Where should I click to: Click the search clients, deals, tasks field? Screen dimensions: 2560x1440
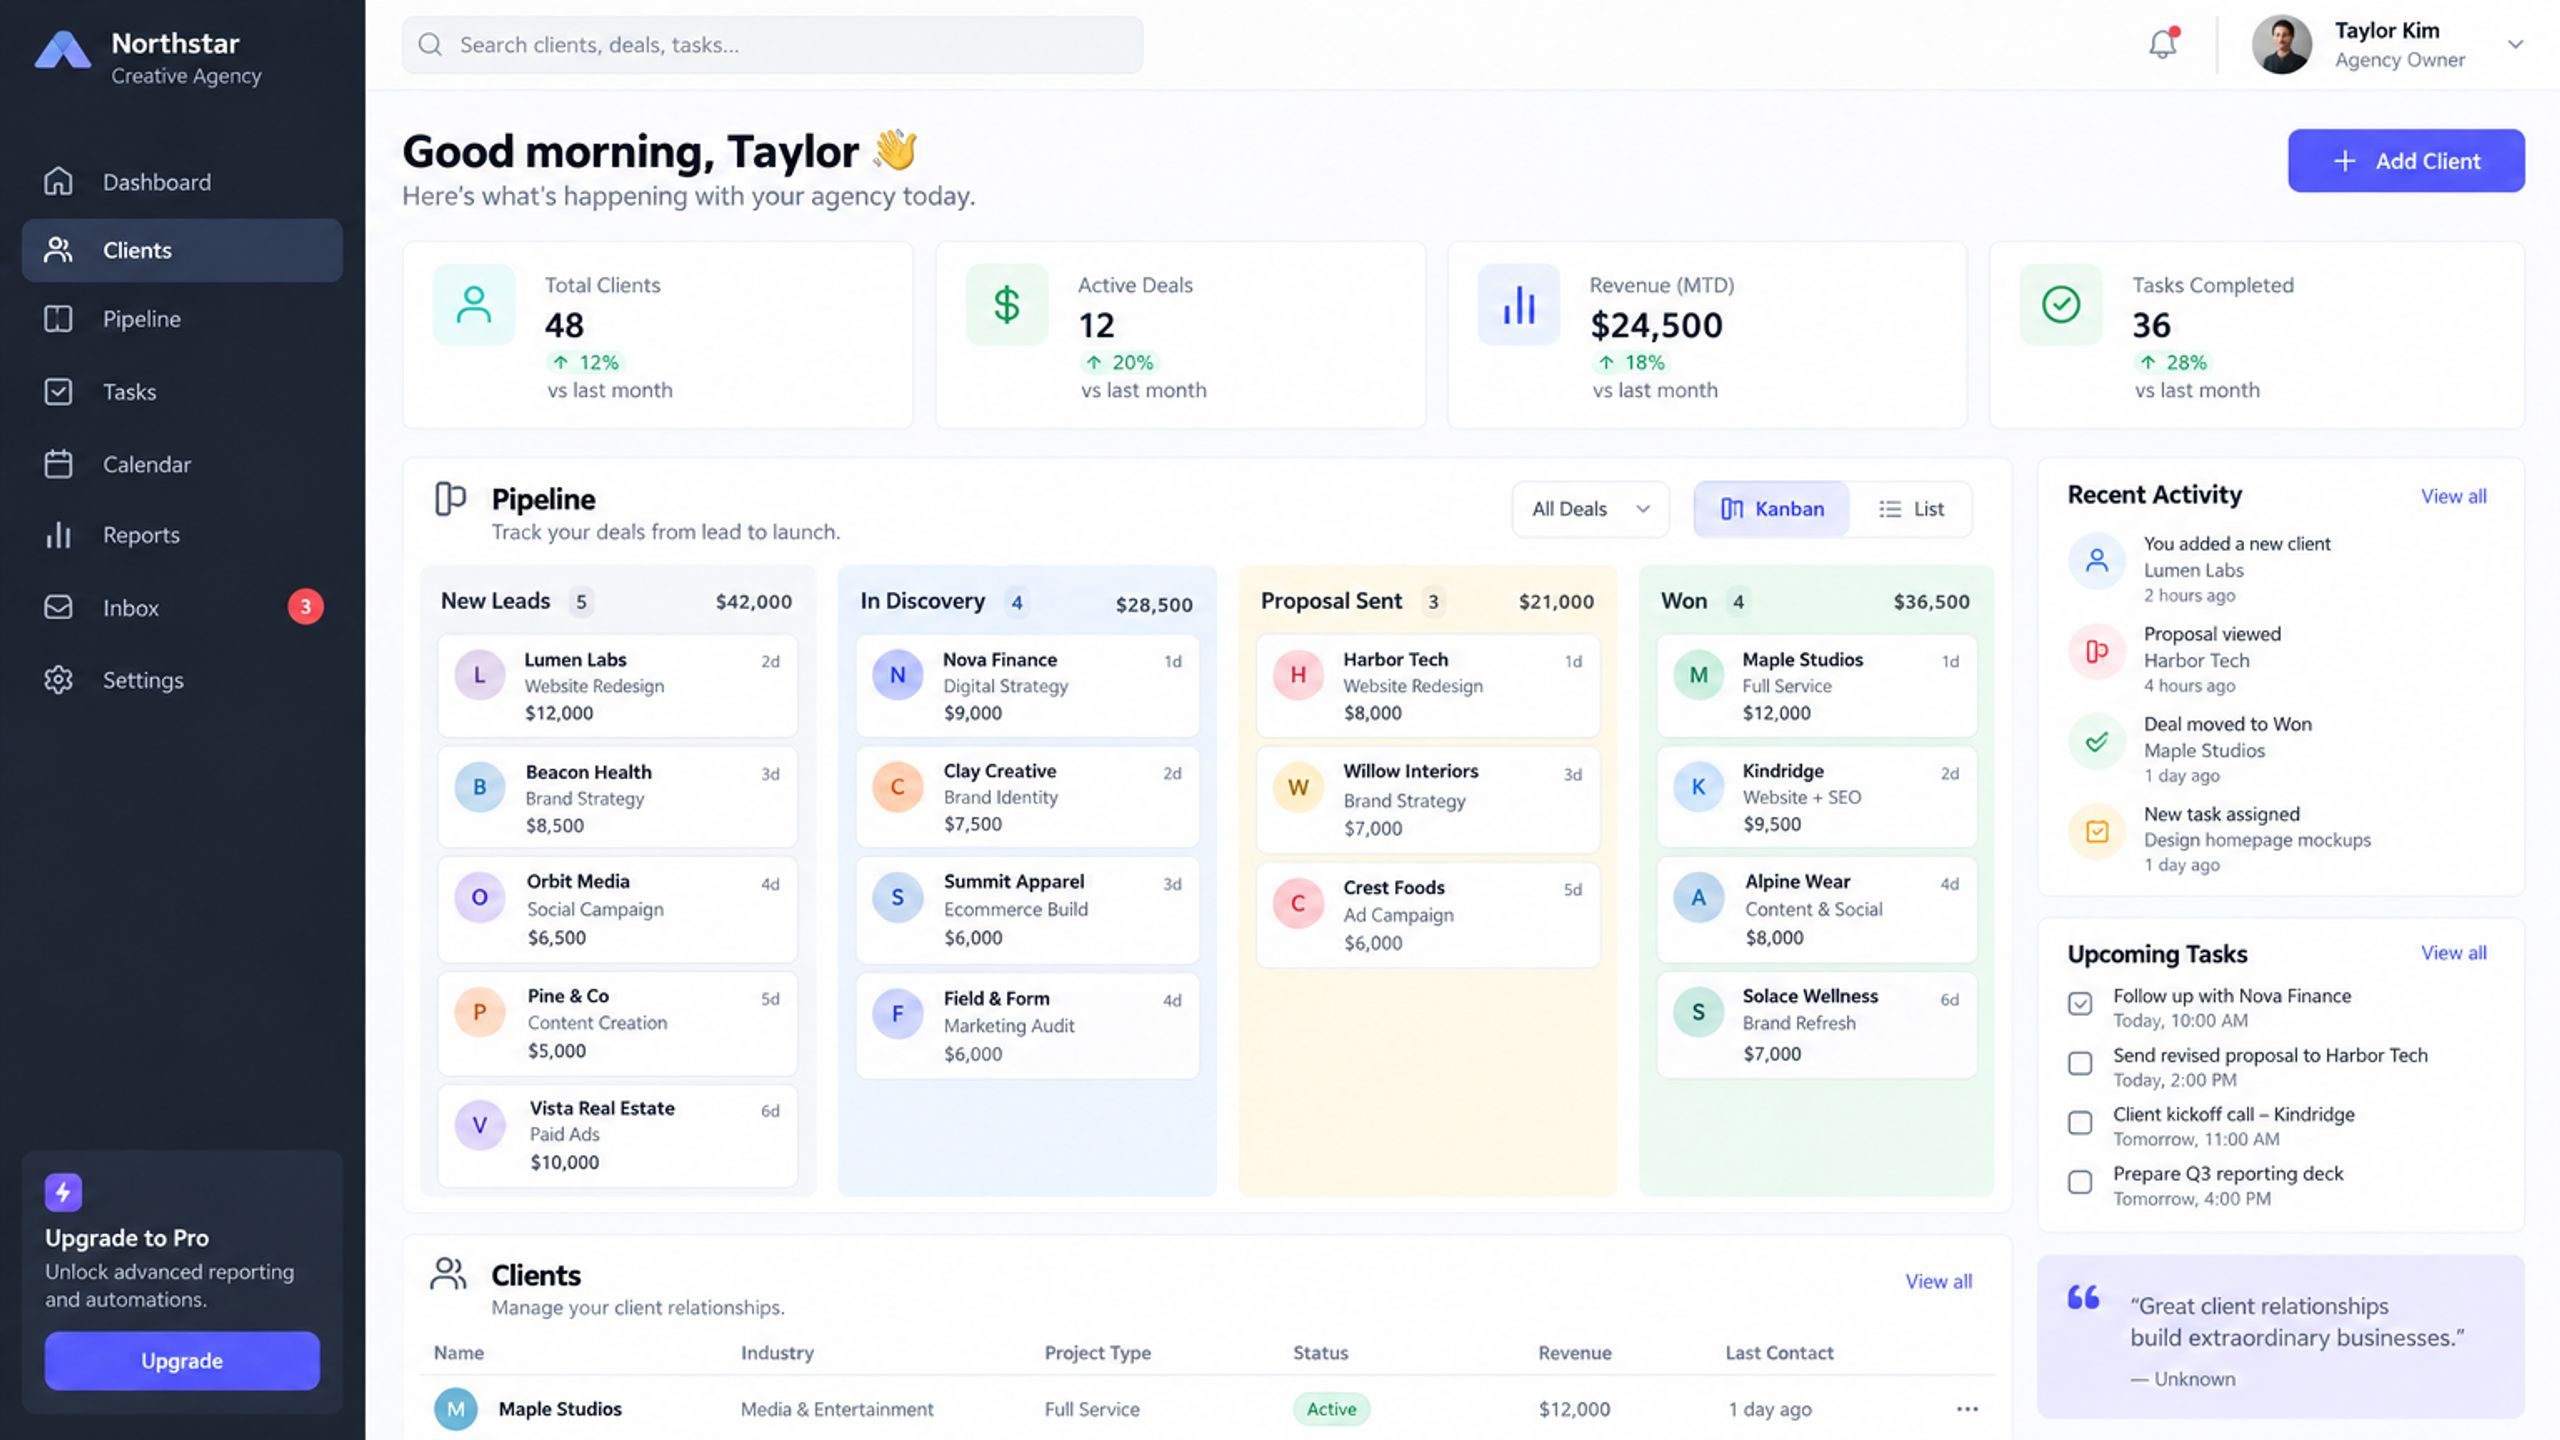coord(772,44)
